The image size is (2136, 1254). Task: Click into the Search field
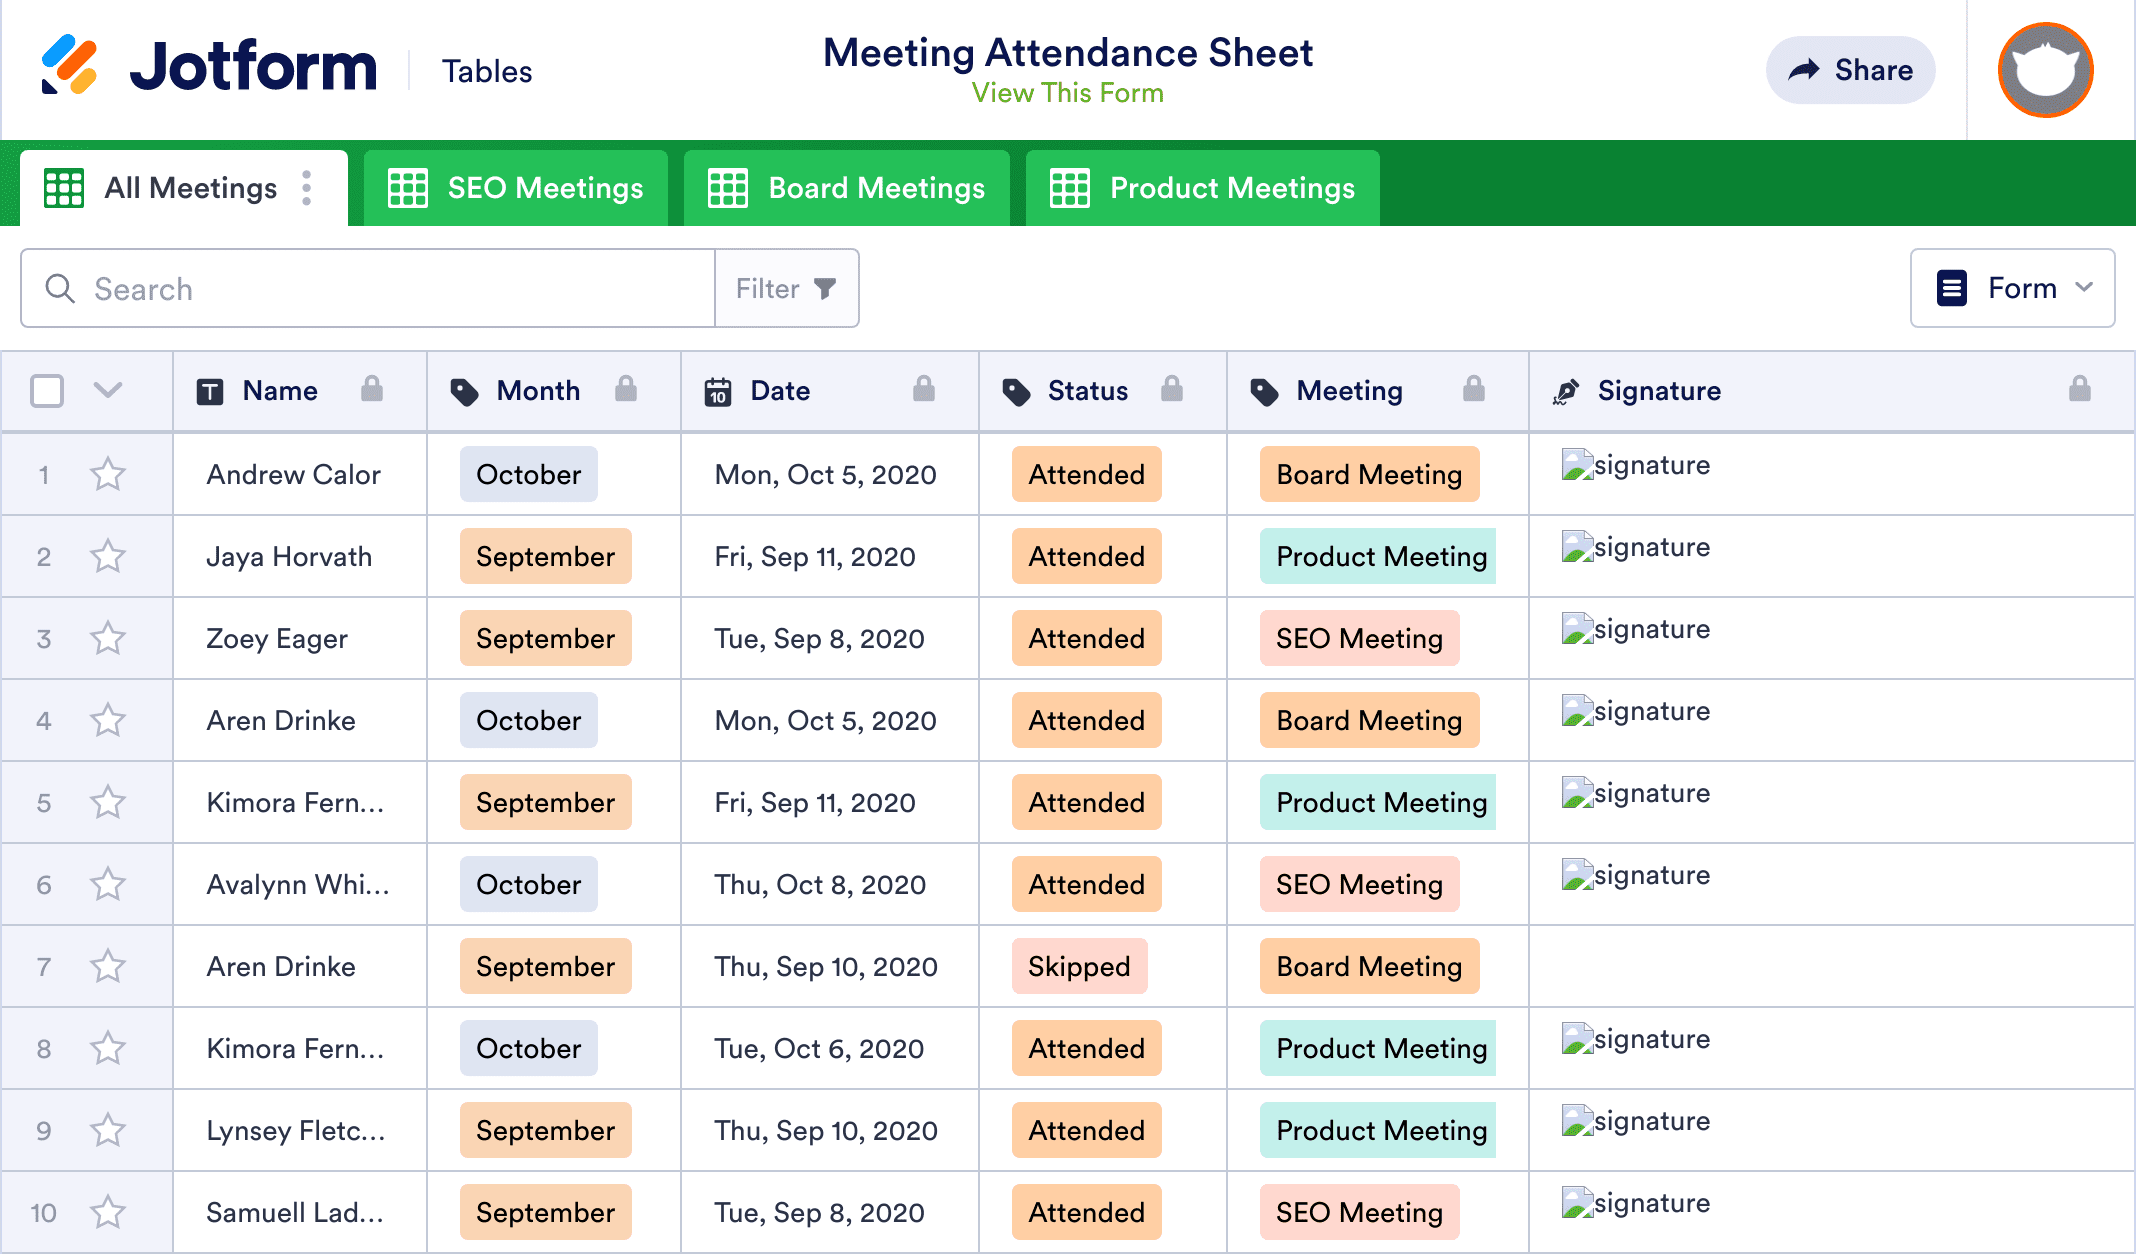380,289
